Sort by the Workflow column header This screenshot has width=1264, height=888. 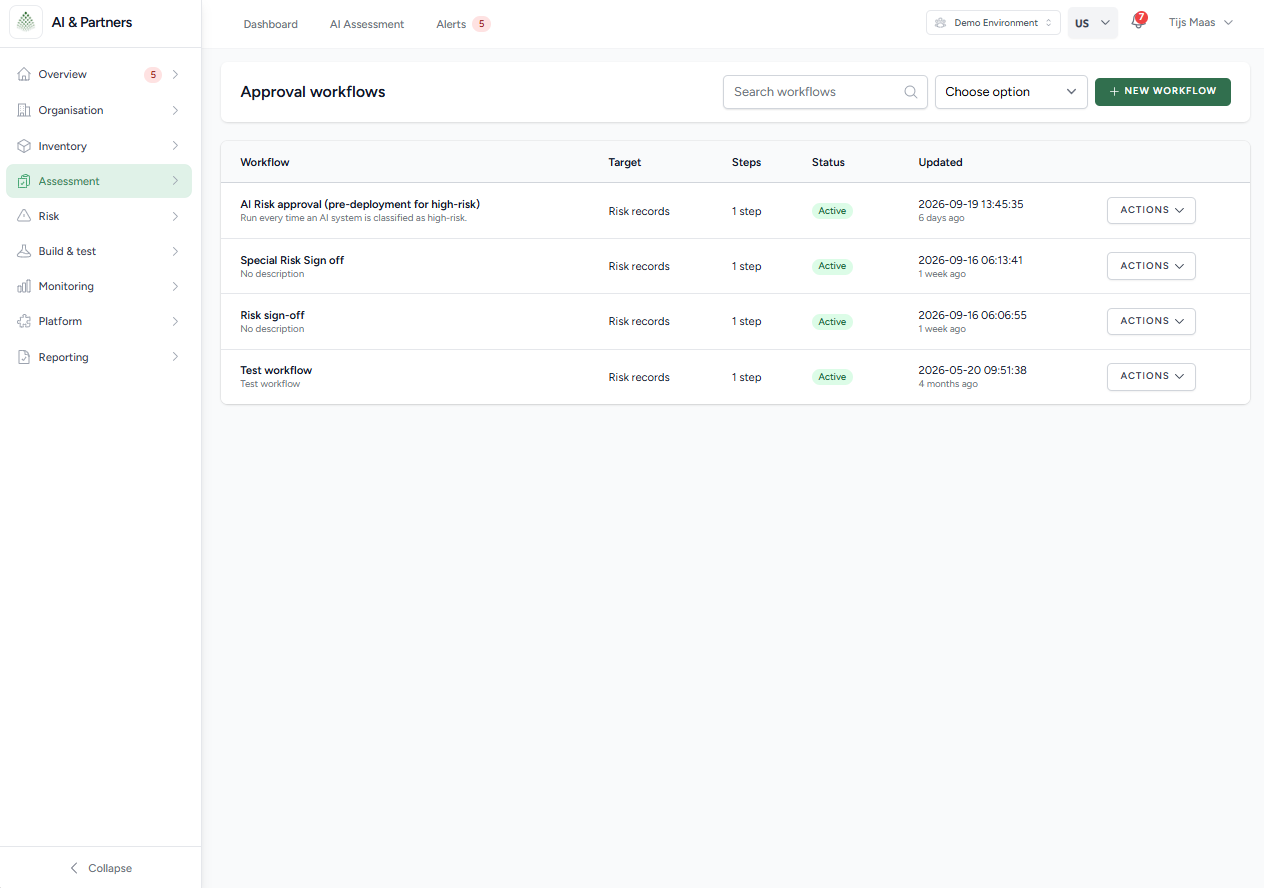pos(265,162)
